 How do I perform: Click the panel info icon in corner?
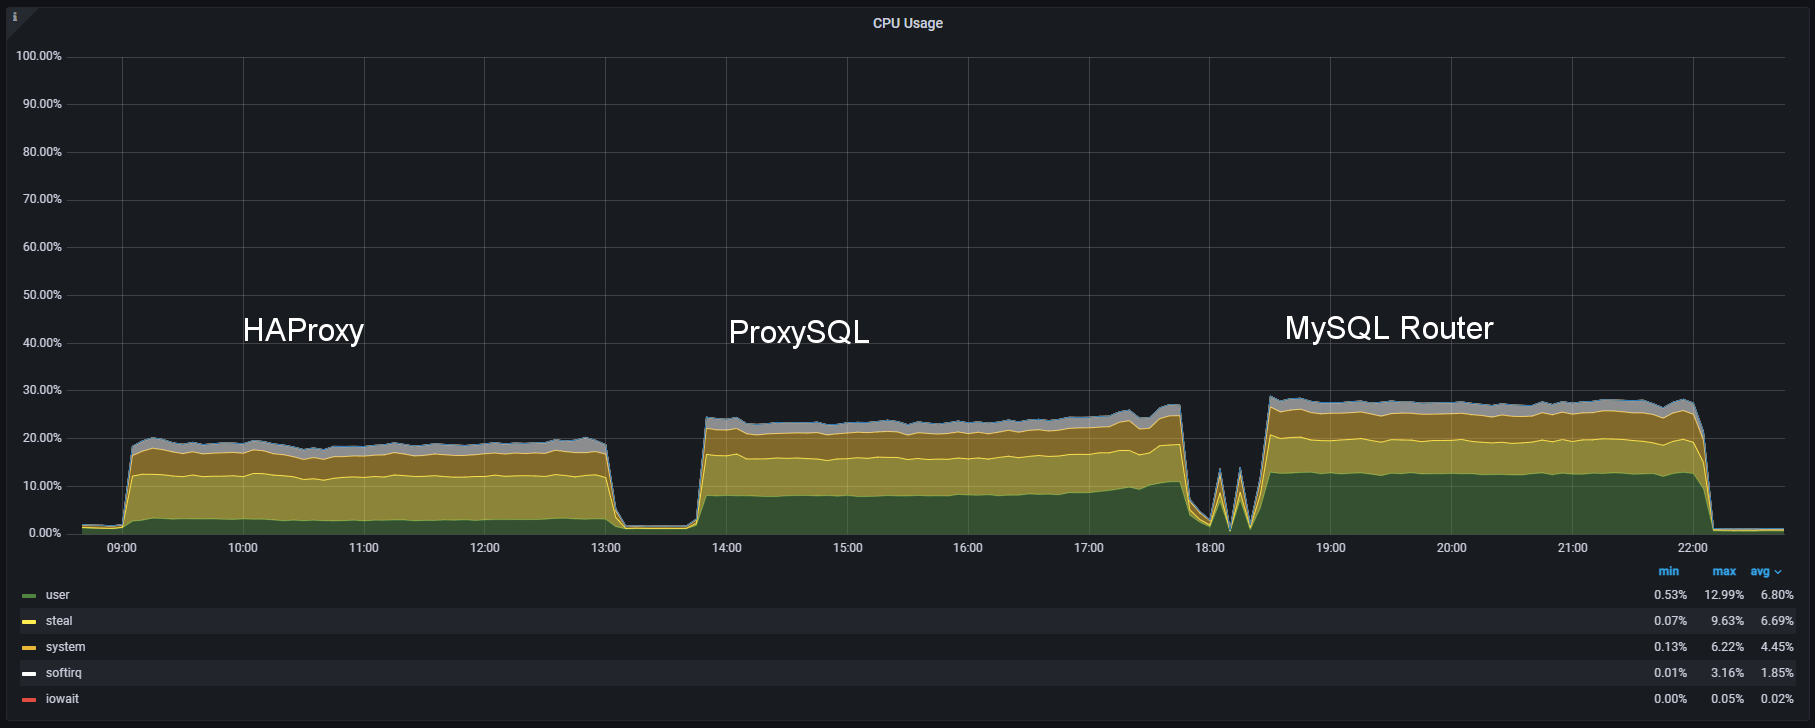point(15,17)
